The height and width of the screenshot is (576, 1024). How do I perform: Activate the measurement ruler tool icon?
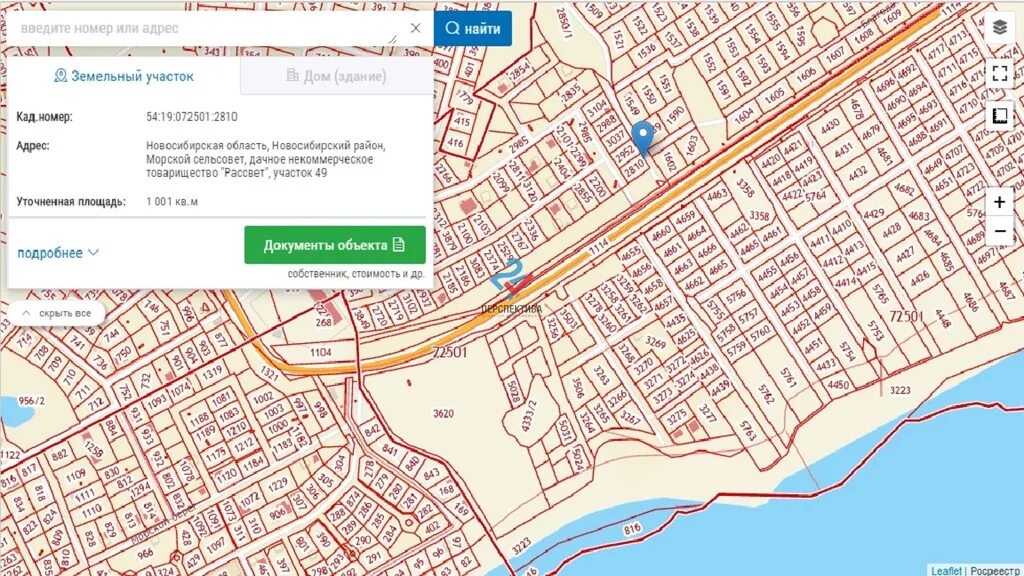(x=999, y=116)
